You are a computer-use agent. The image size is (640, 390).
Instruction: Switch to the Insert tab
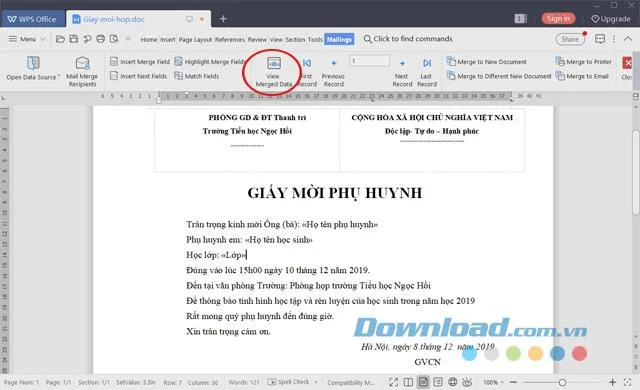167,40
